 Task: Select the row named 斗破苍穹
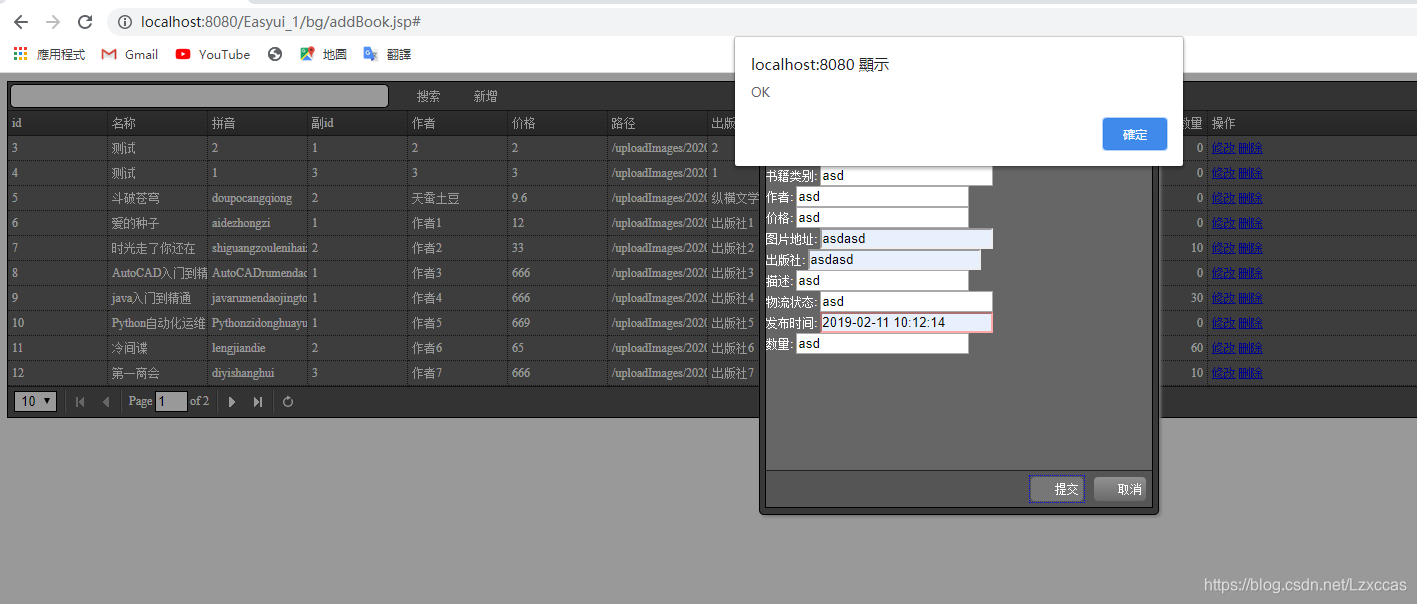[135, 198]
